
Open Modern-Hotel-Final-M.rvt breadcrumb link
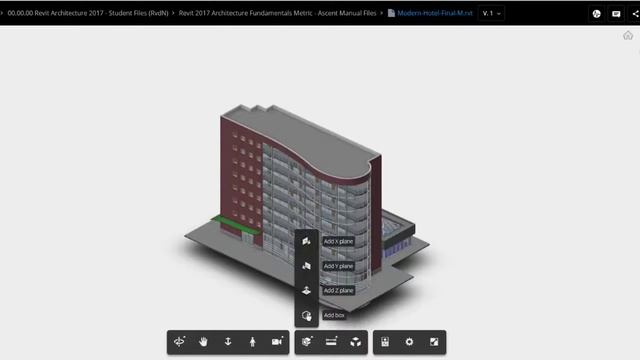[x=435, y=13]
